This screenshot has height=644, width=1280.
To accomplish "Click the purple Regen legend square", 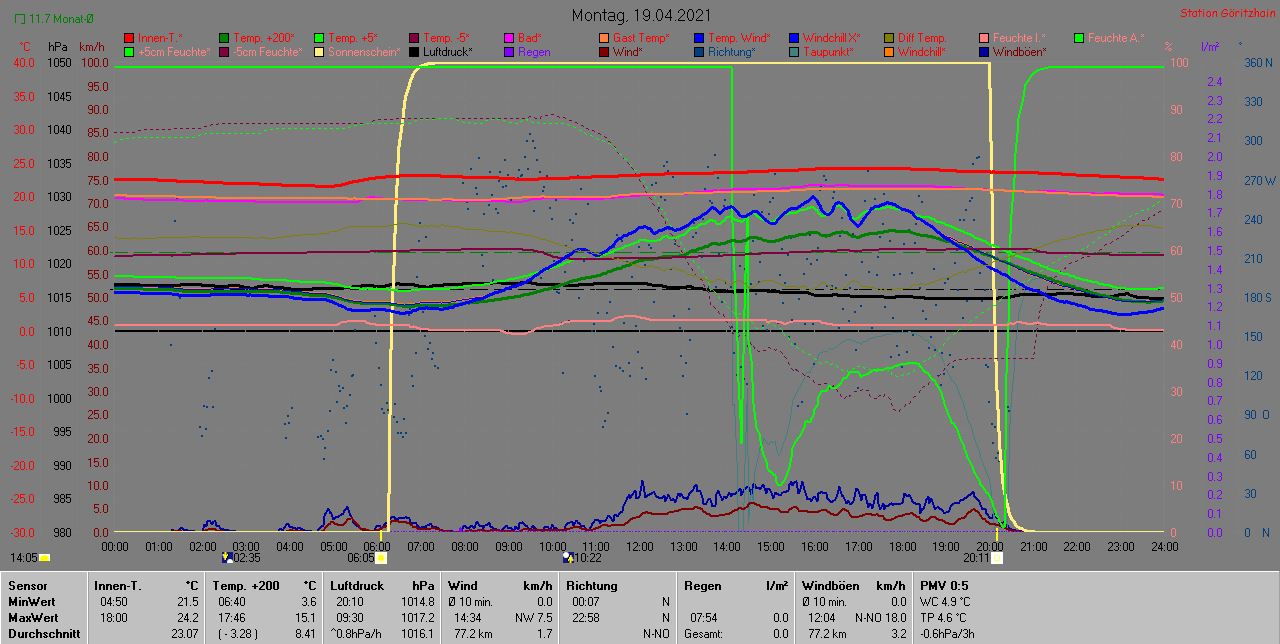I will 509,51.
